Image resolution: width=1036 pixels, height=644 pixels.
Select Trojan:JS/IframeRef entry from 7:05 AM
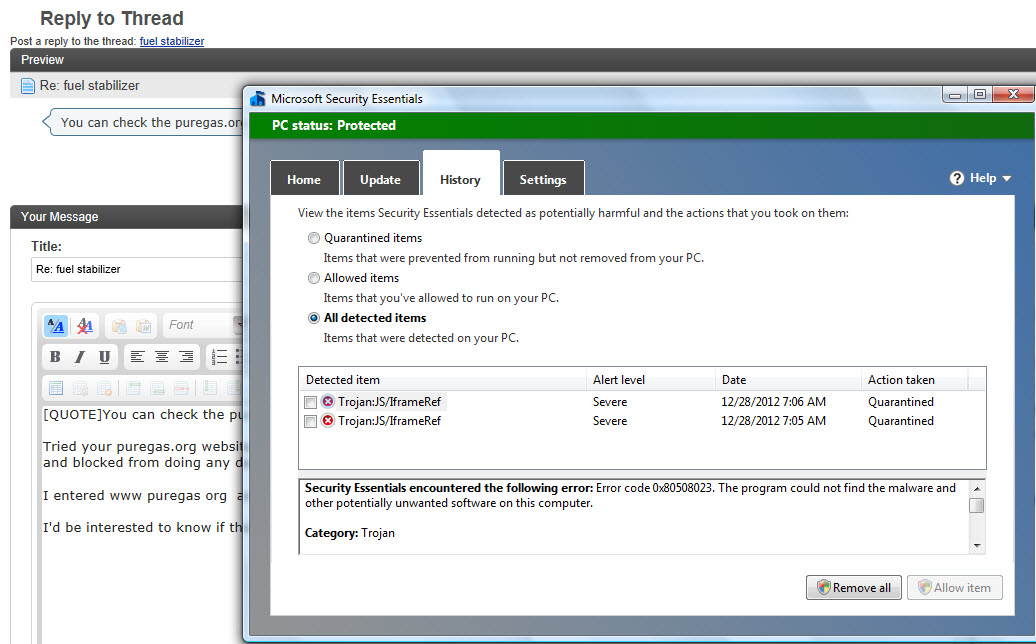[389, 421]
